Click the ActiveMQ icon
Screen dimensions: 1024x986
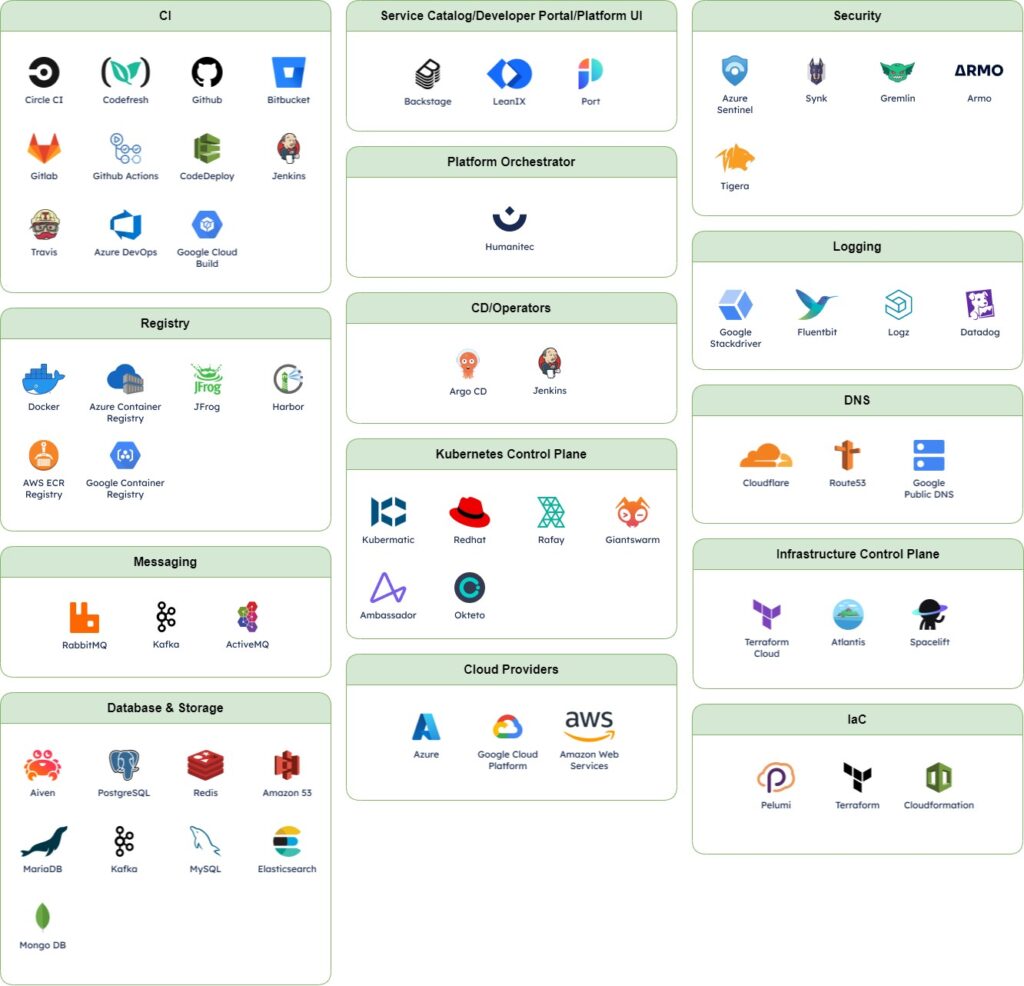[248, 617]
